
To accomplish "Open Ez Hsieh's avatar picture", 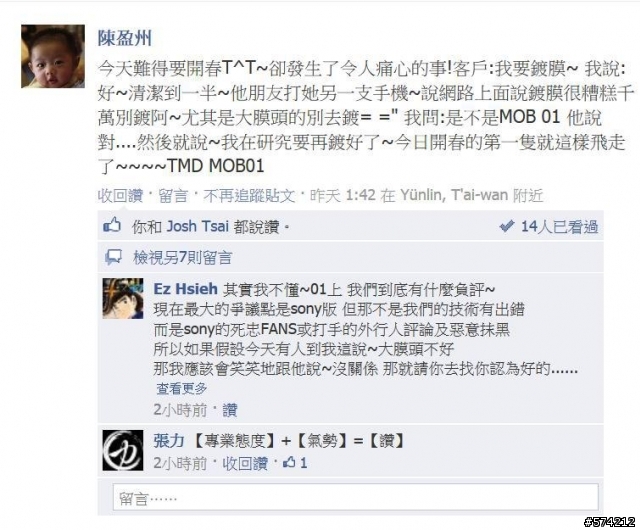I will pos(123,298).
